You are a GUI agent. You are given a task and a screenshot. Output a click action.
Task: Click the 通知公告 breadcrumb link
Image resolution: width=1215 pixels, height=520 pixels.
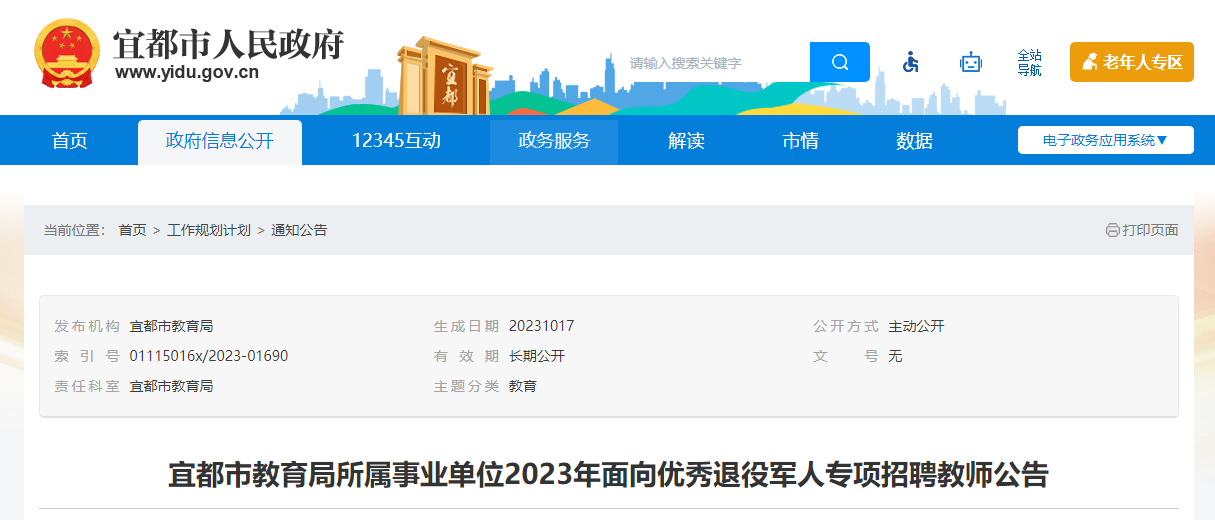(x=299, y=230)
